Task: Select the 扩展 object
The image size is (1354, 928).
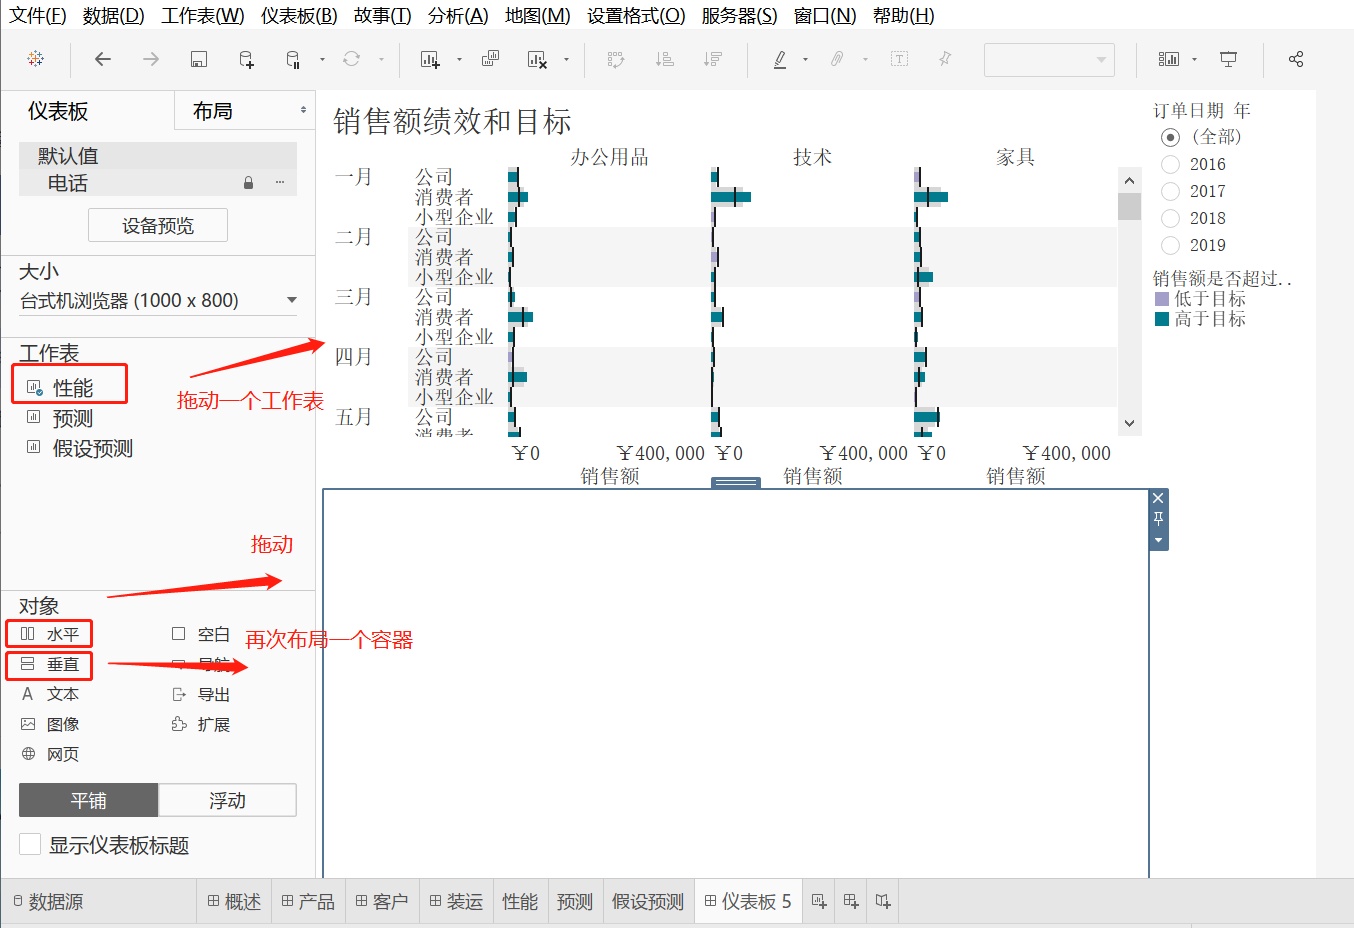Action: [x=201, y=724]
